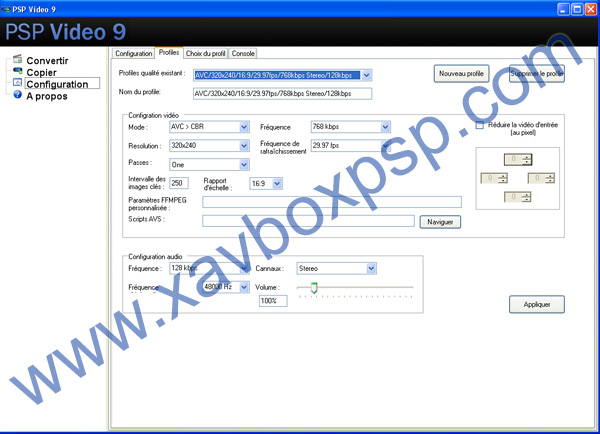
Task: Open the Copier section
Action: (x=41, y=72)
